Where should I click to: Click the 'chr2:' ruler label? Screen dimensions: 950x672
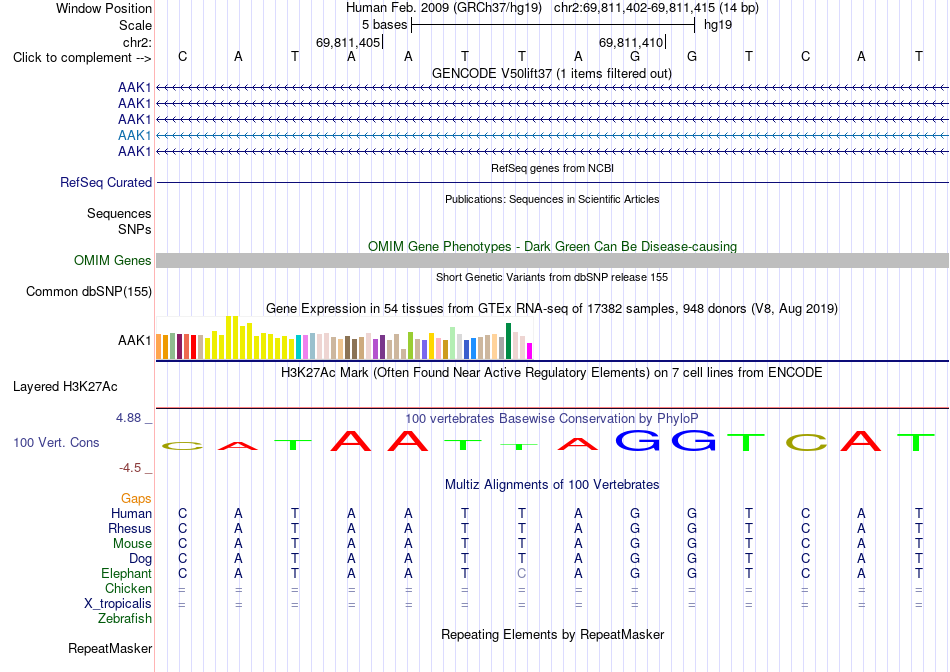click(x=137, y=42)
